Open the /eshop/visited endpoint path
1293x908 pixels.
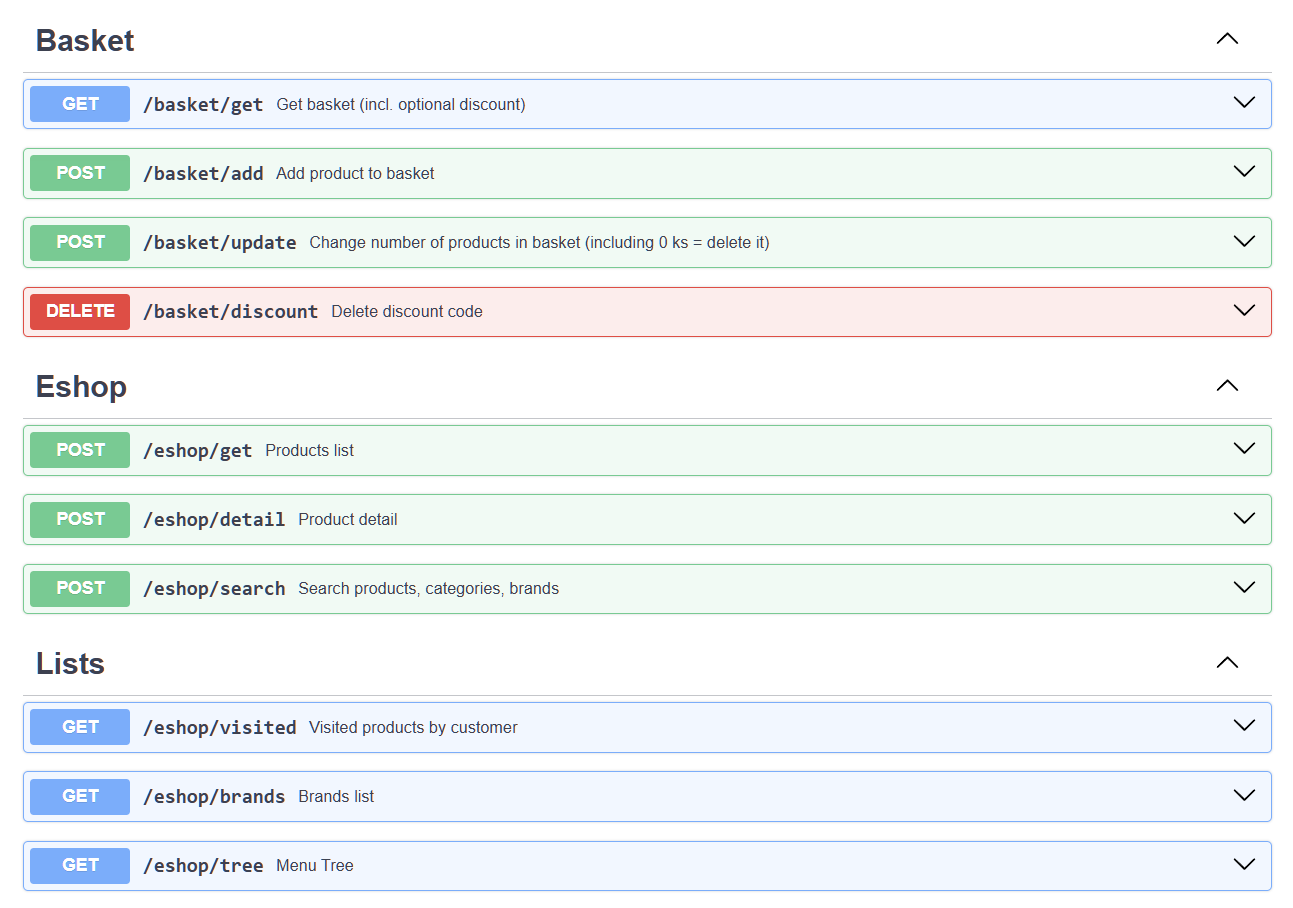click(219, 728)
